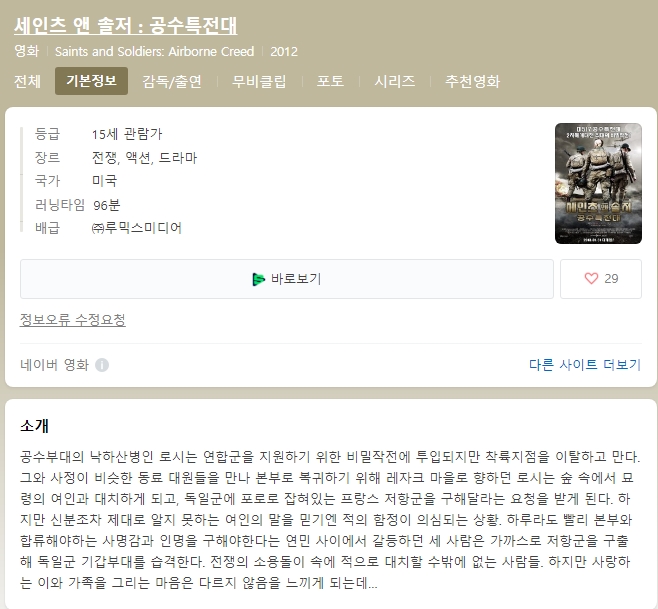
Task: Open the 다른 사이트 더보기 link
Action: (584, 365)
